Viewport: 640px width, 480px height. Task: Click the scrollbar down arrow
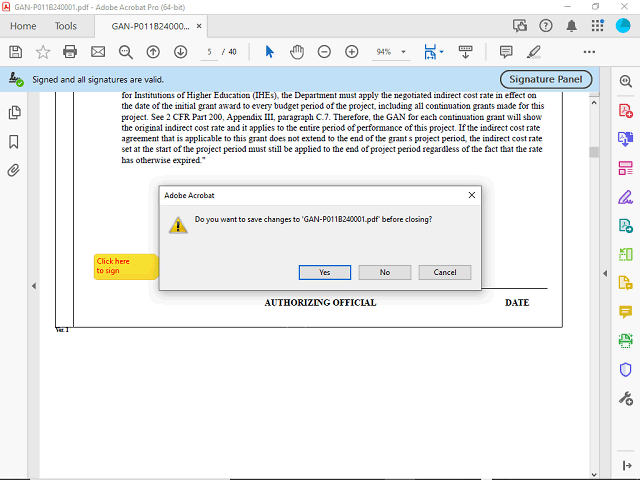pos(594,475)
